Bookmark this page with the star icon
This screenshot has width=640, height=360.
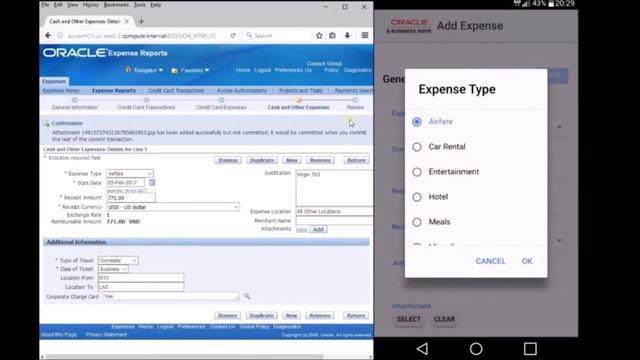point(319,36)
